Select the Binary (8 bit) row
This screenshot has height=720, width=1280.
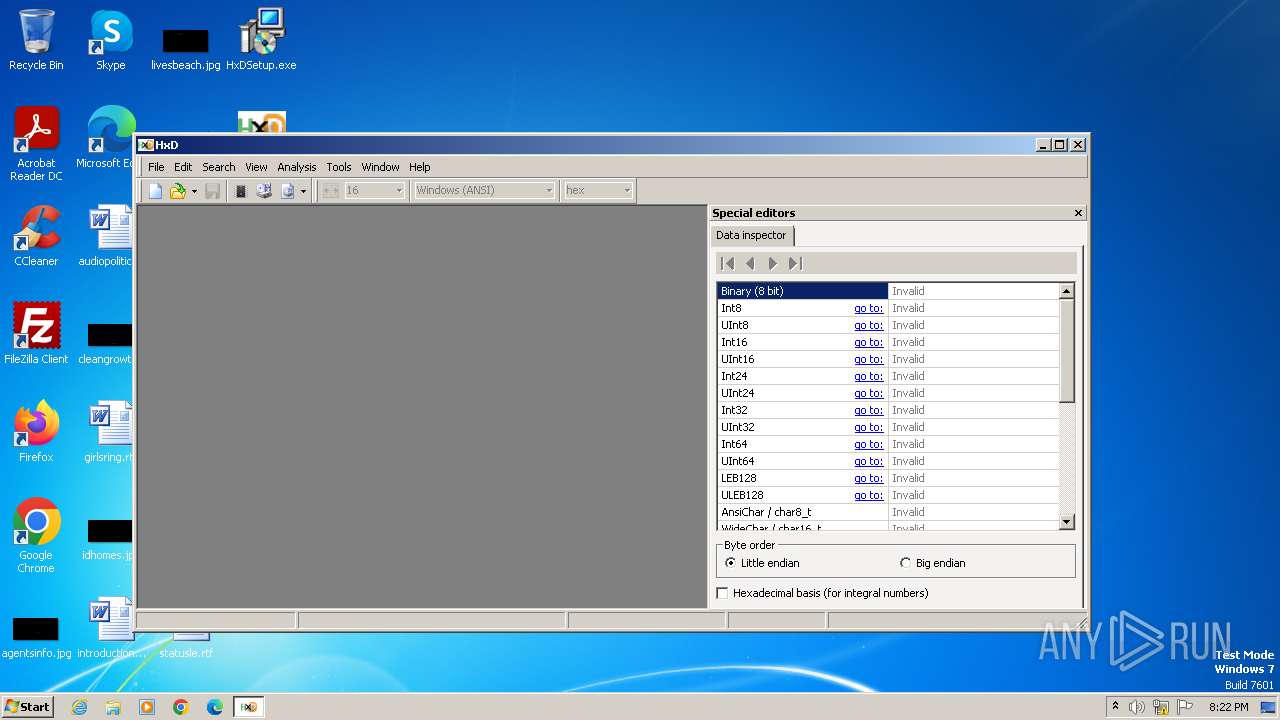888,291
